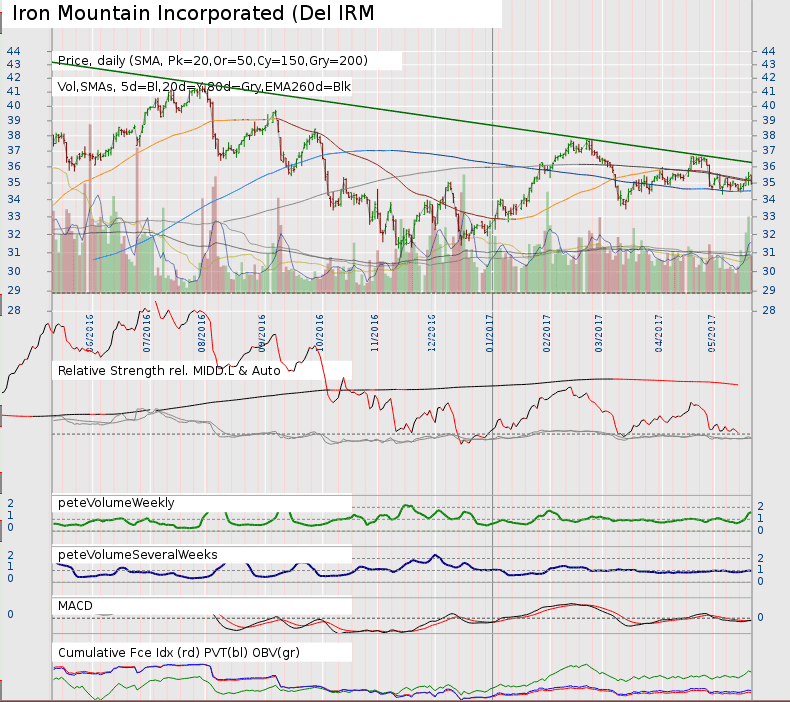Image resolution: width=790 pixels, height=702 pixels.
Task: Click the 02/2017 date axis label
Action: coord(548,331)
